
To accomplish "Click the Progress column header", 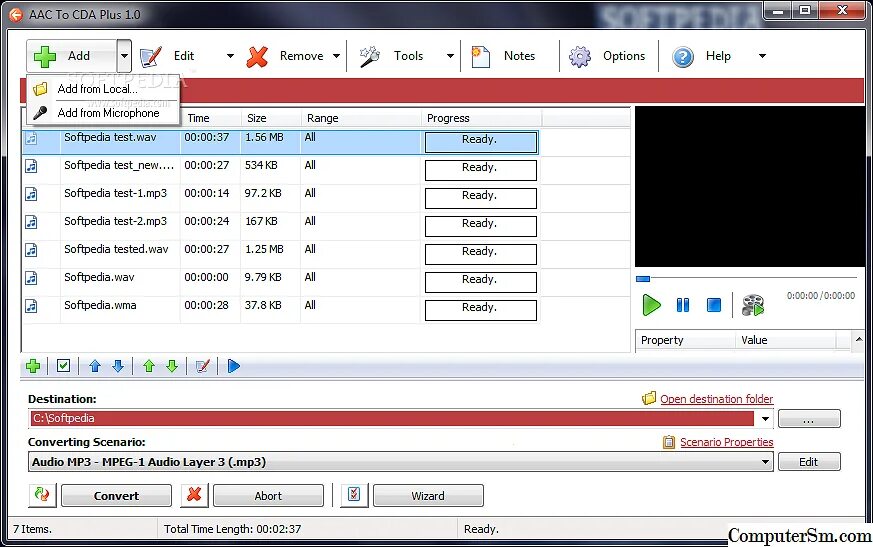I will click(482, 118).
